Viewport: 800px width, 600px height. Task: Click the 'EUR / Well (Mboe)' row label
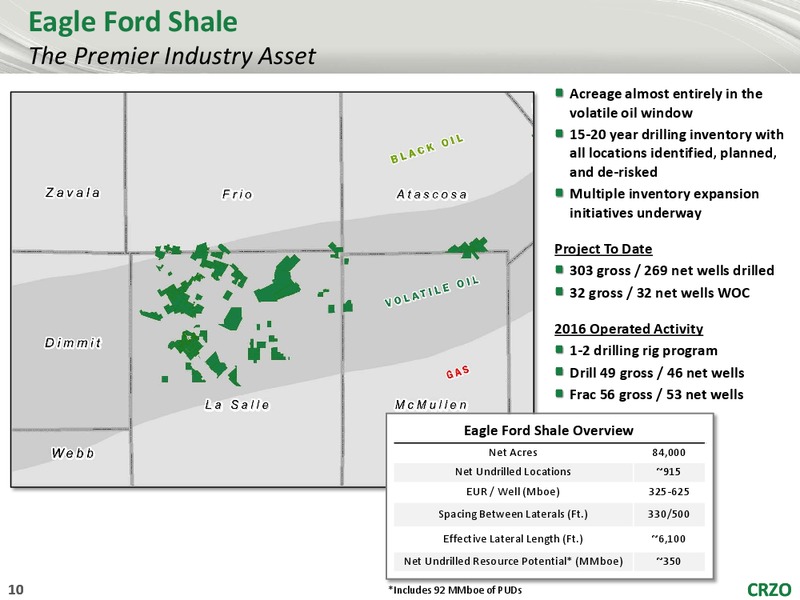pyautogui.click(x=513, y=492)
